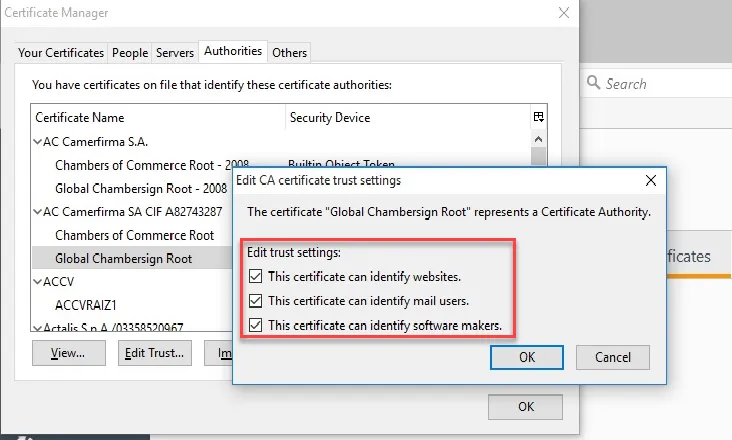732x440 pixels.
Task: Collapse the AC Camerfirma S.A. group
Action: 38,142
